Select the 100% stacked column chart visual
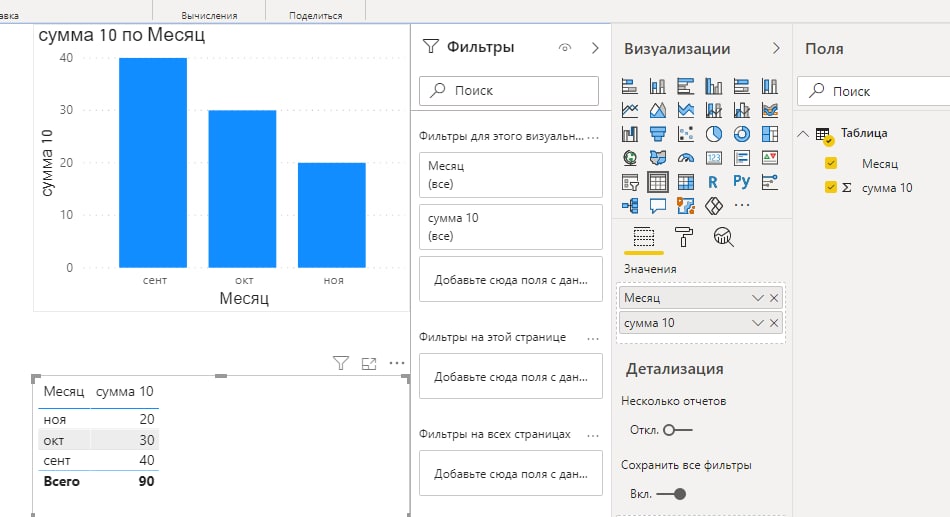The image size is (950, 517). coord(769,86)
